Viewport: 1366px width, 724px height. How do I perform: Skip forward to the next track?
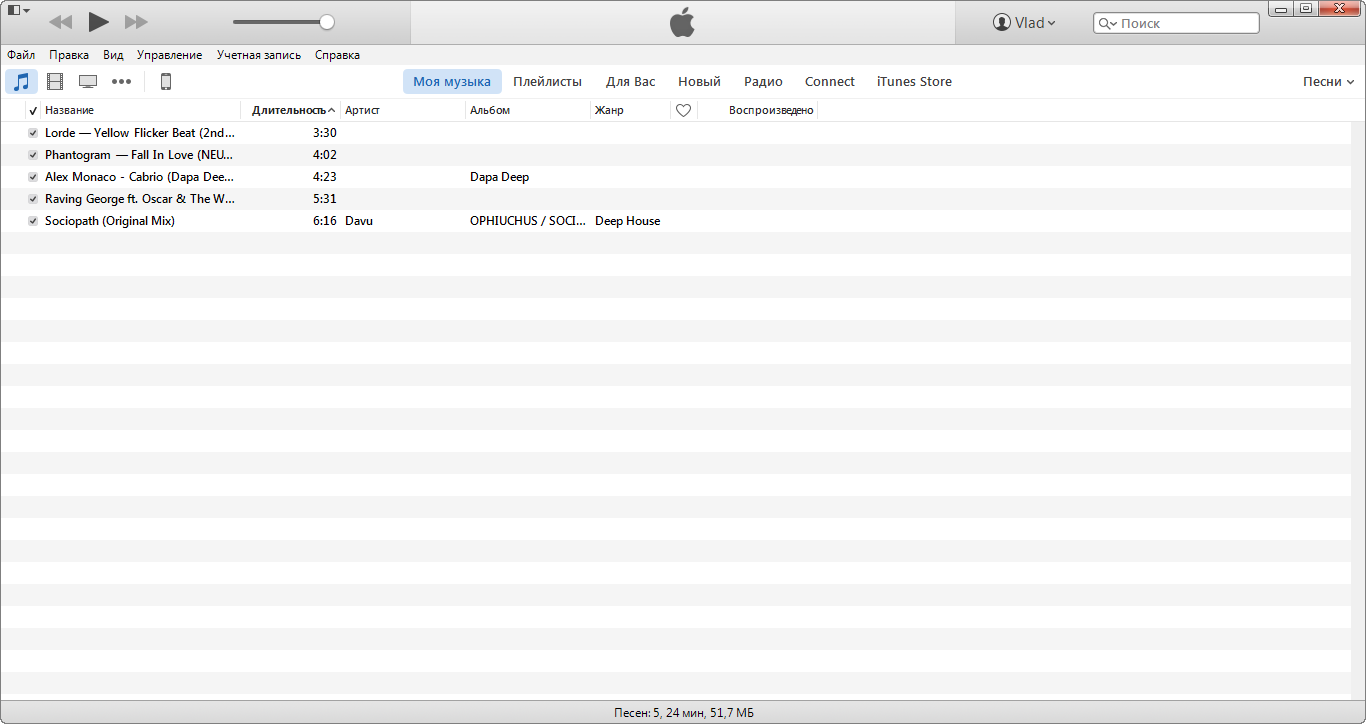pos(136,22)
